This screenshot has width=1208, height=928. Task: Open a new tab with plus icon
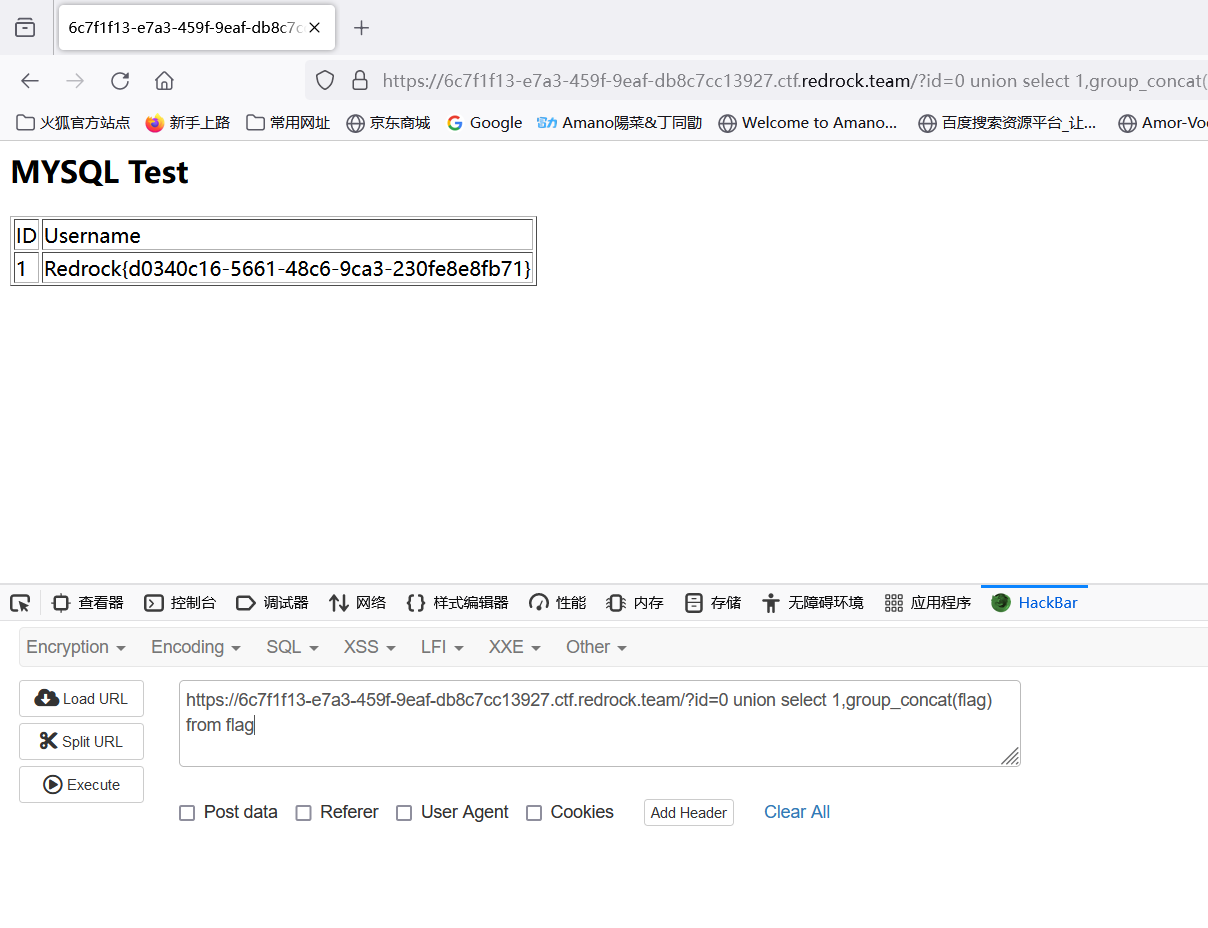click(362, 28)
